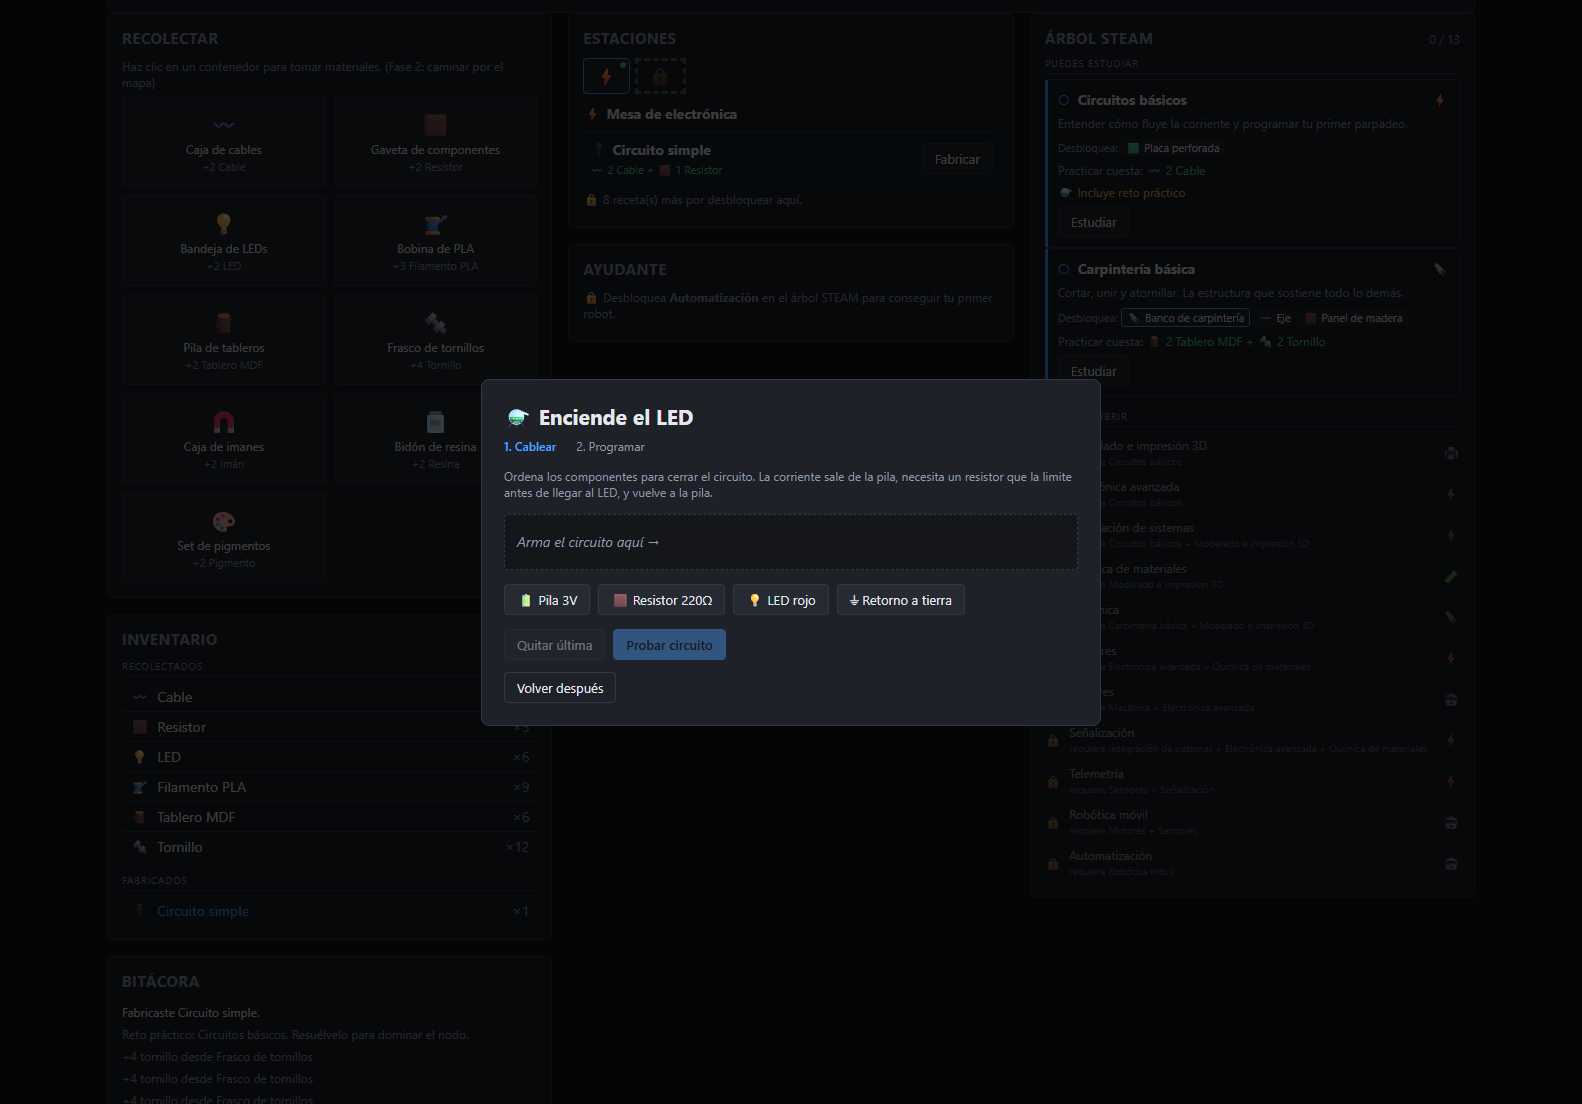Click the 0 / 13 progress counter

tap(1444, 40)
